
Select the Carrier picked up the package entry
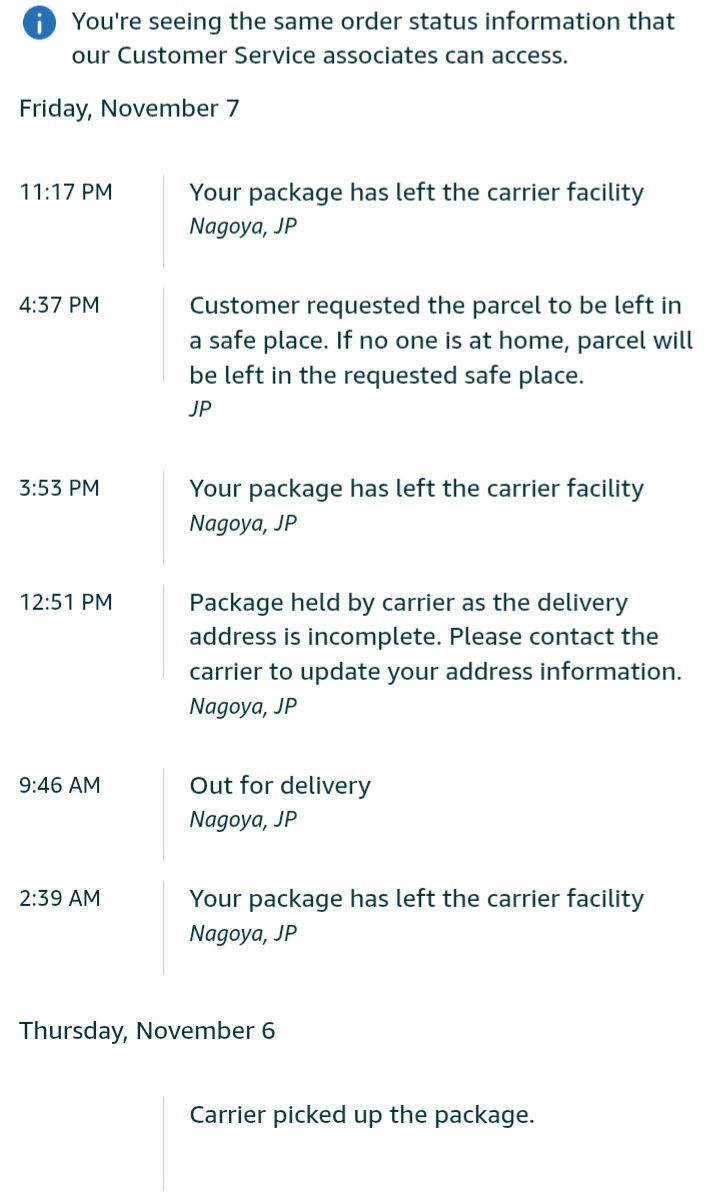click(x=362, y=1115)
